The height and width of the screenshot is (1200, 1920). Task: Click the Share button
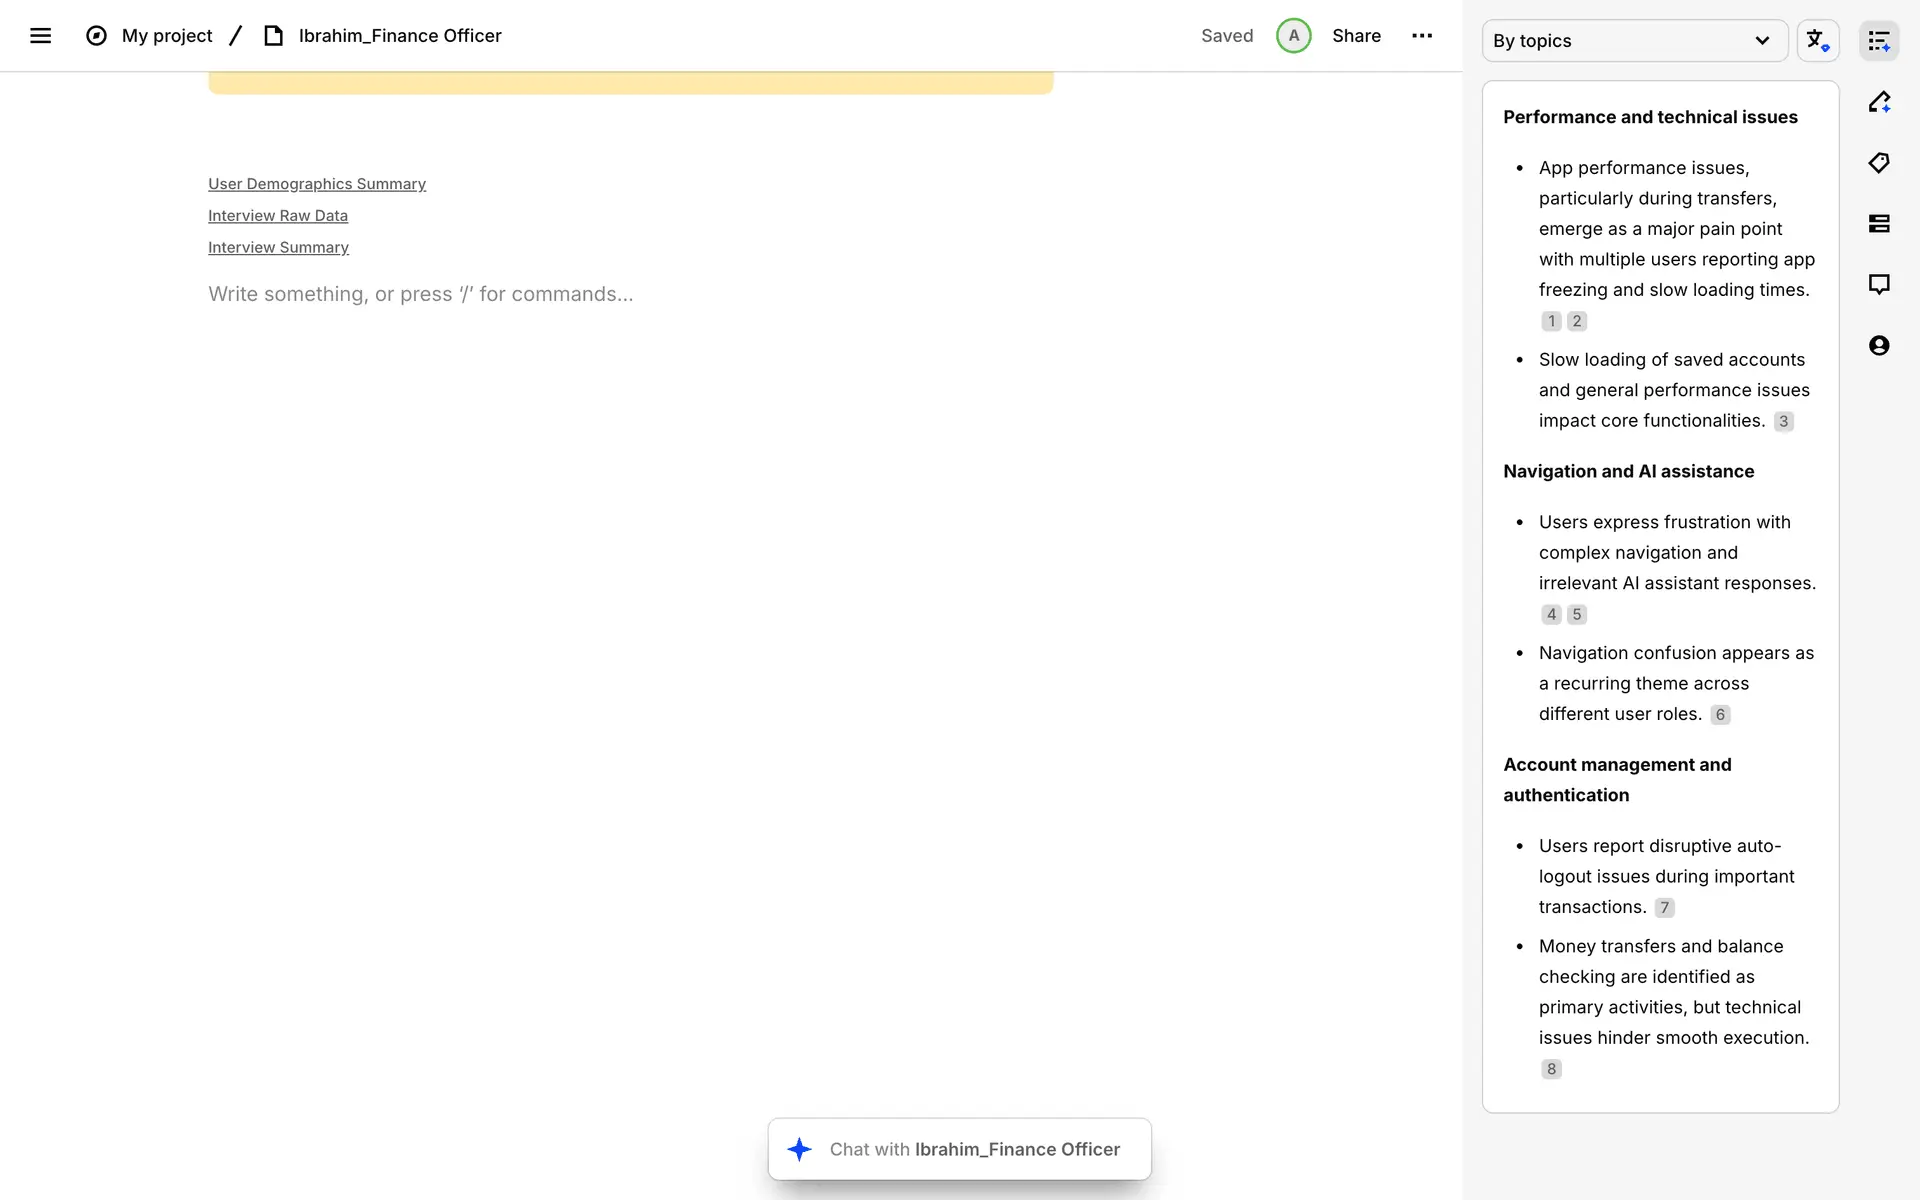(1356, 36)
